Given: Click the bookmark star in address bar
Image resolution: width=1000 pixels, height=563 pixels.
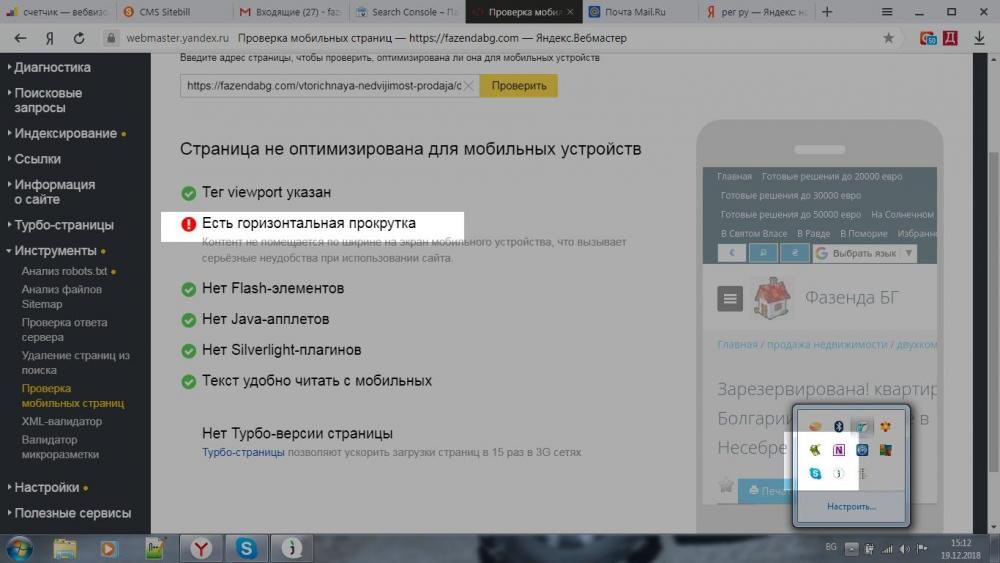Looking at the screenshot, I should click(x=888, y=38).
